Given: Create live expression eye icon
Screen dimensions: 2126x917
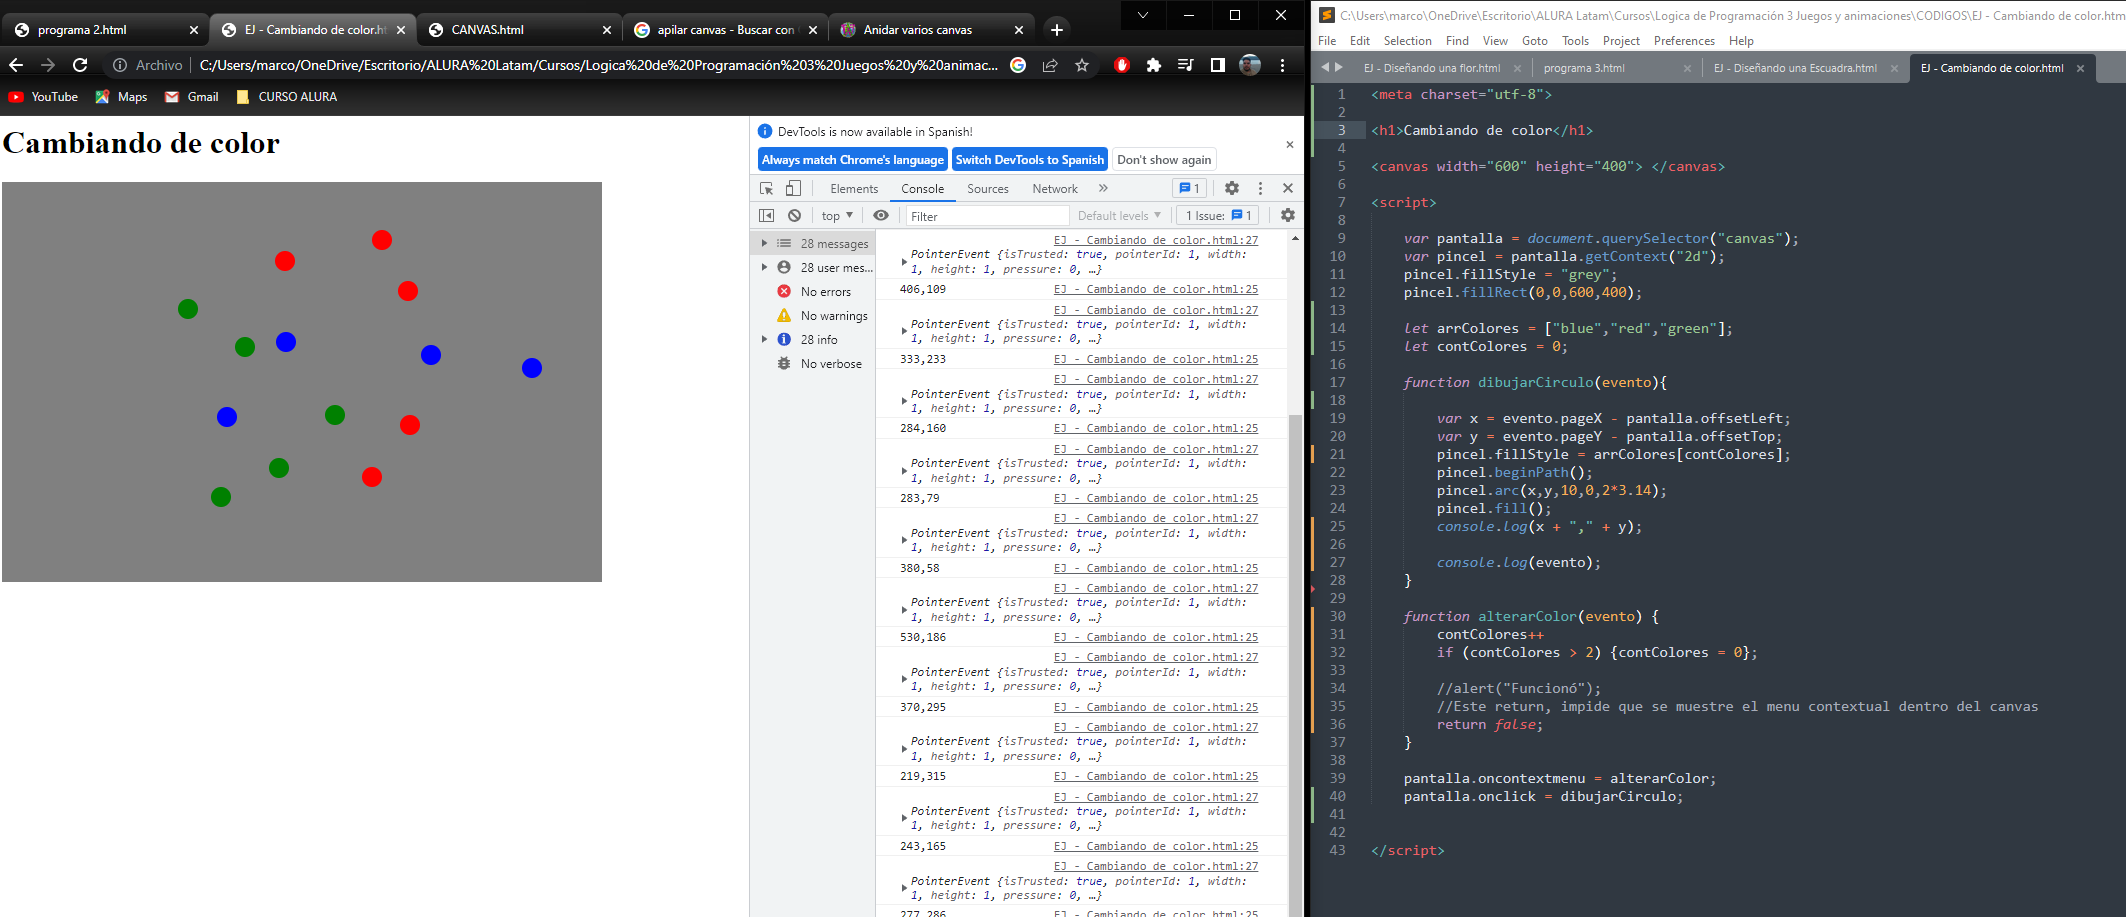Looking at the screenshot, I should [x=880, y=215].
